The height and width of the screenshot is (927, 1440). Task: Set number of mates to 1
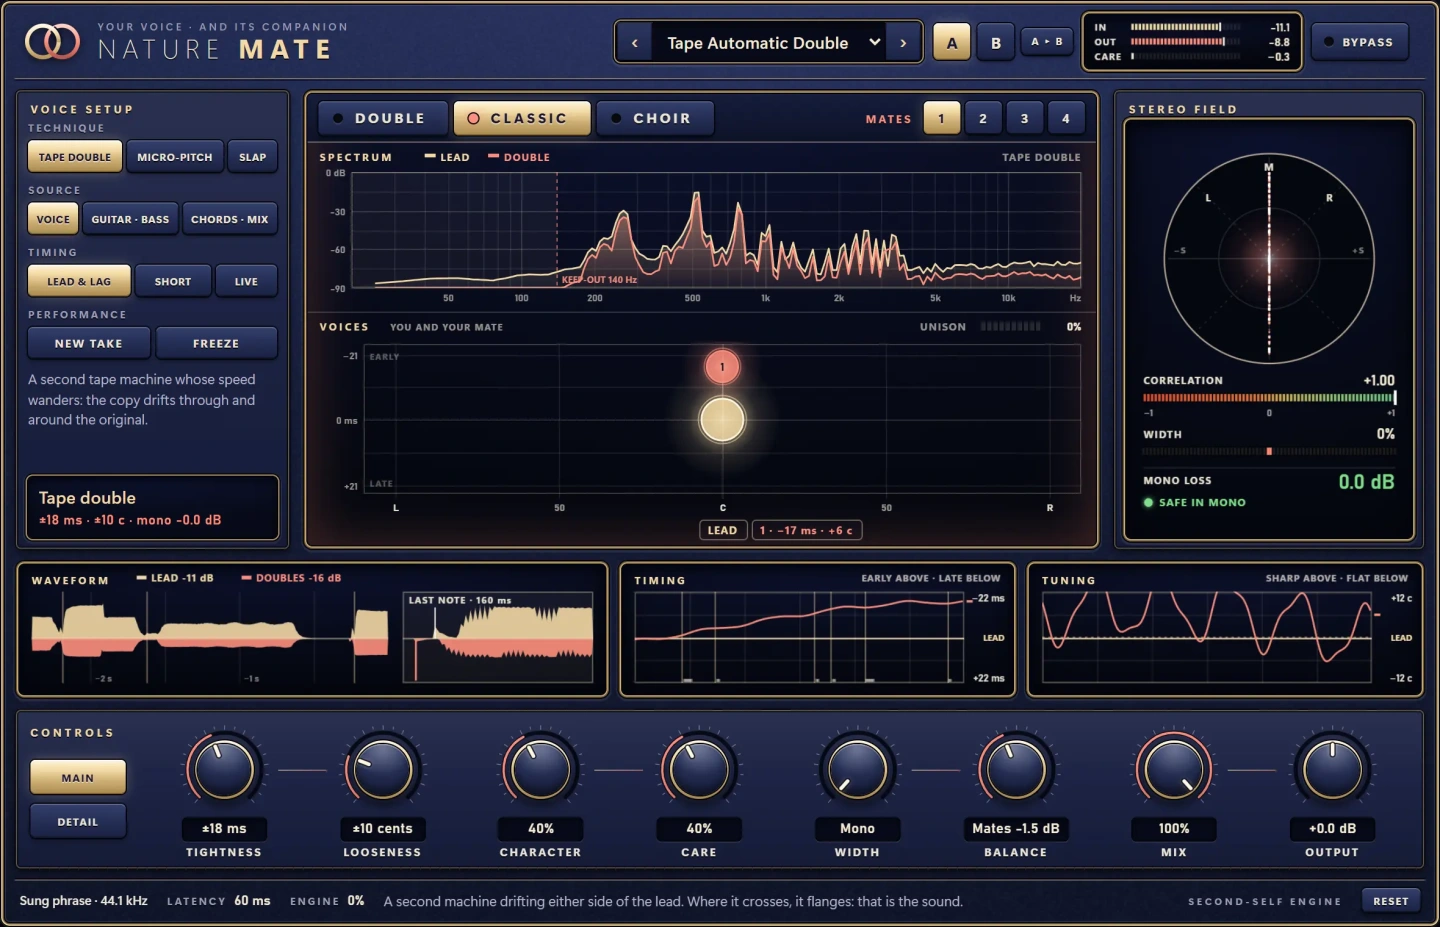pyautogui.click(x=941, y=118)
